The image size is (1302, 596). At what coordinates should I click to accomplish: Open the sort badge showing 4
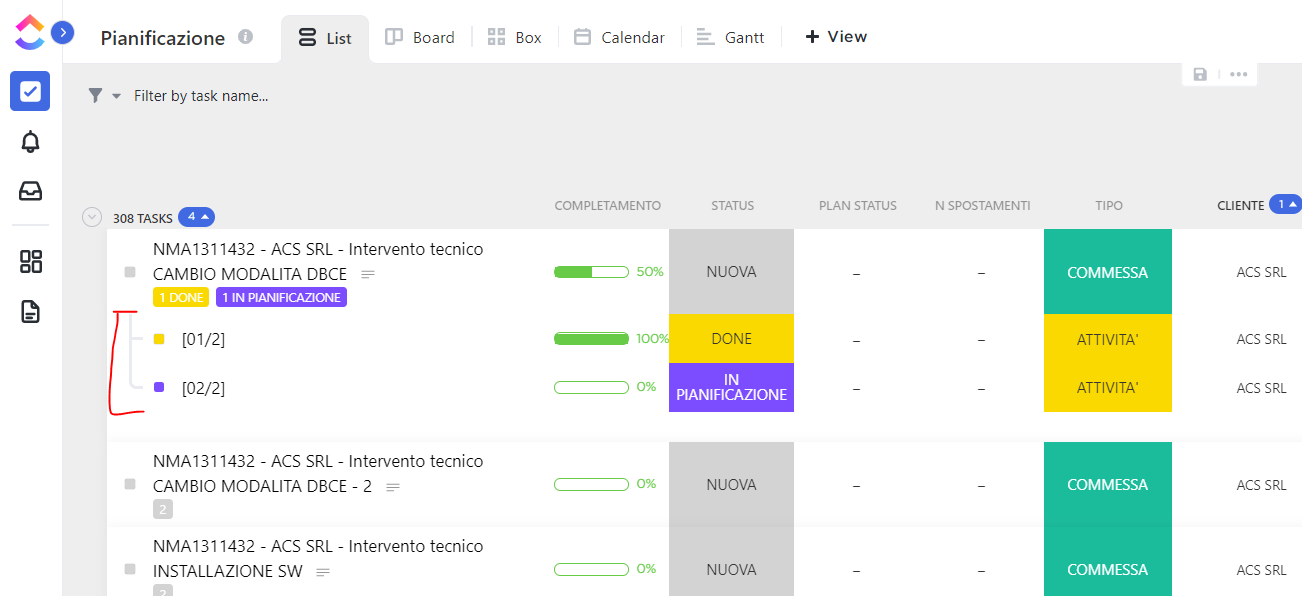point(196,217)
